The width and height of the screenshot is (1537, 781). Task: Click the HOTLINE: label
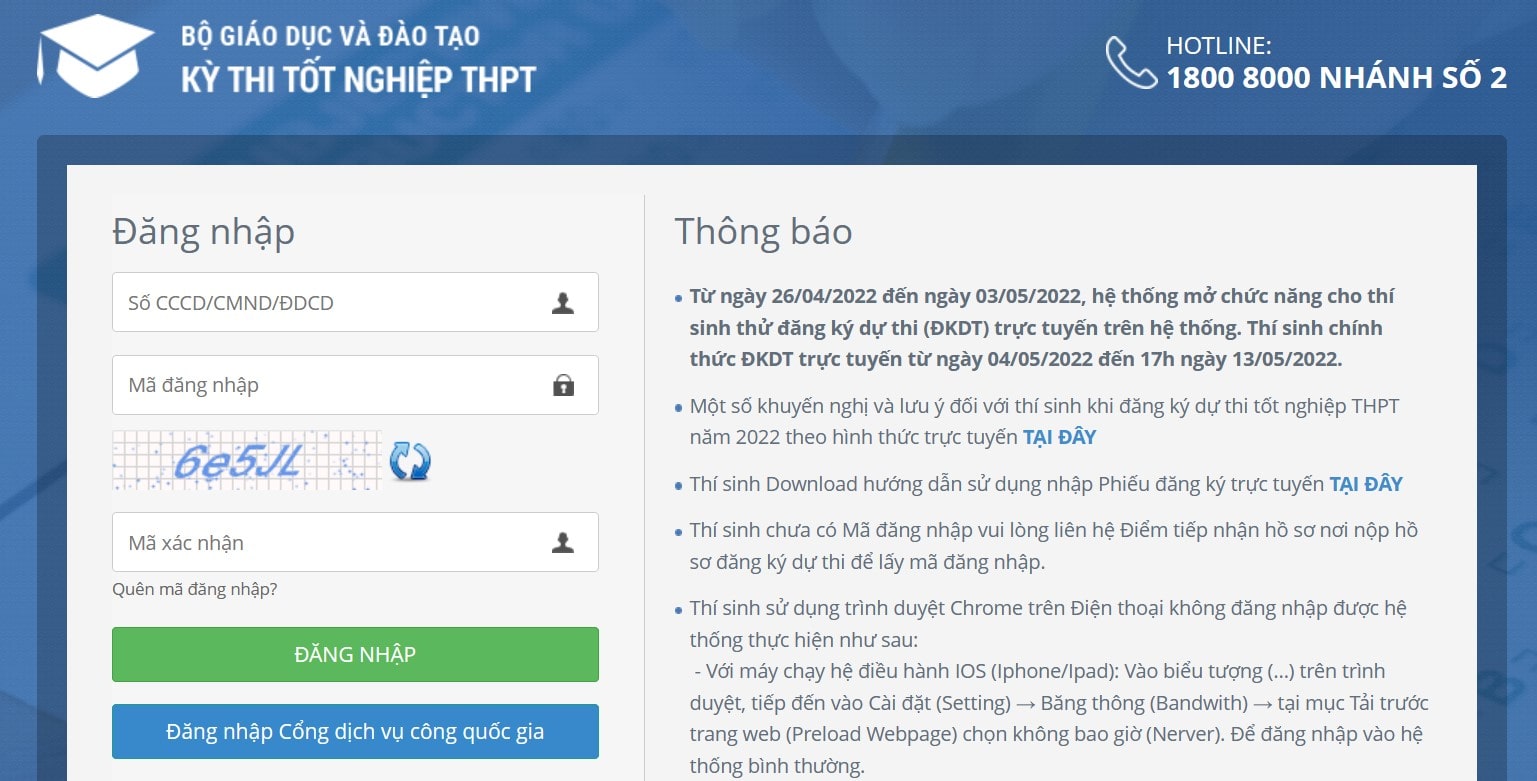pos(1218,45)
